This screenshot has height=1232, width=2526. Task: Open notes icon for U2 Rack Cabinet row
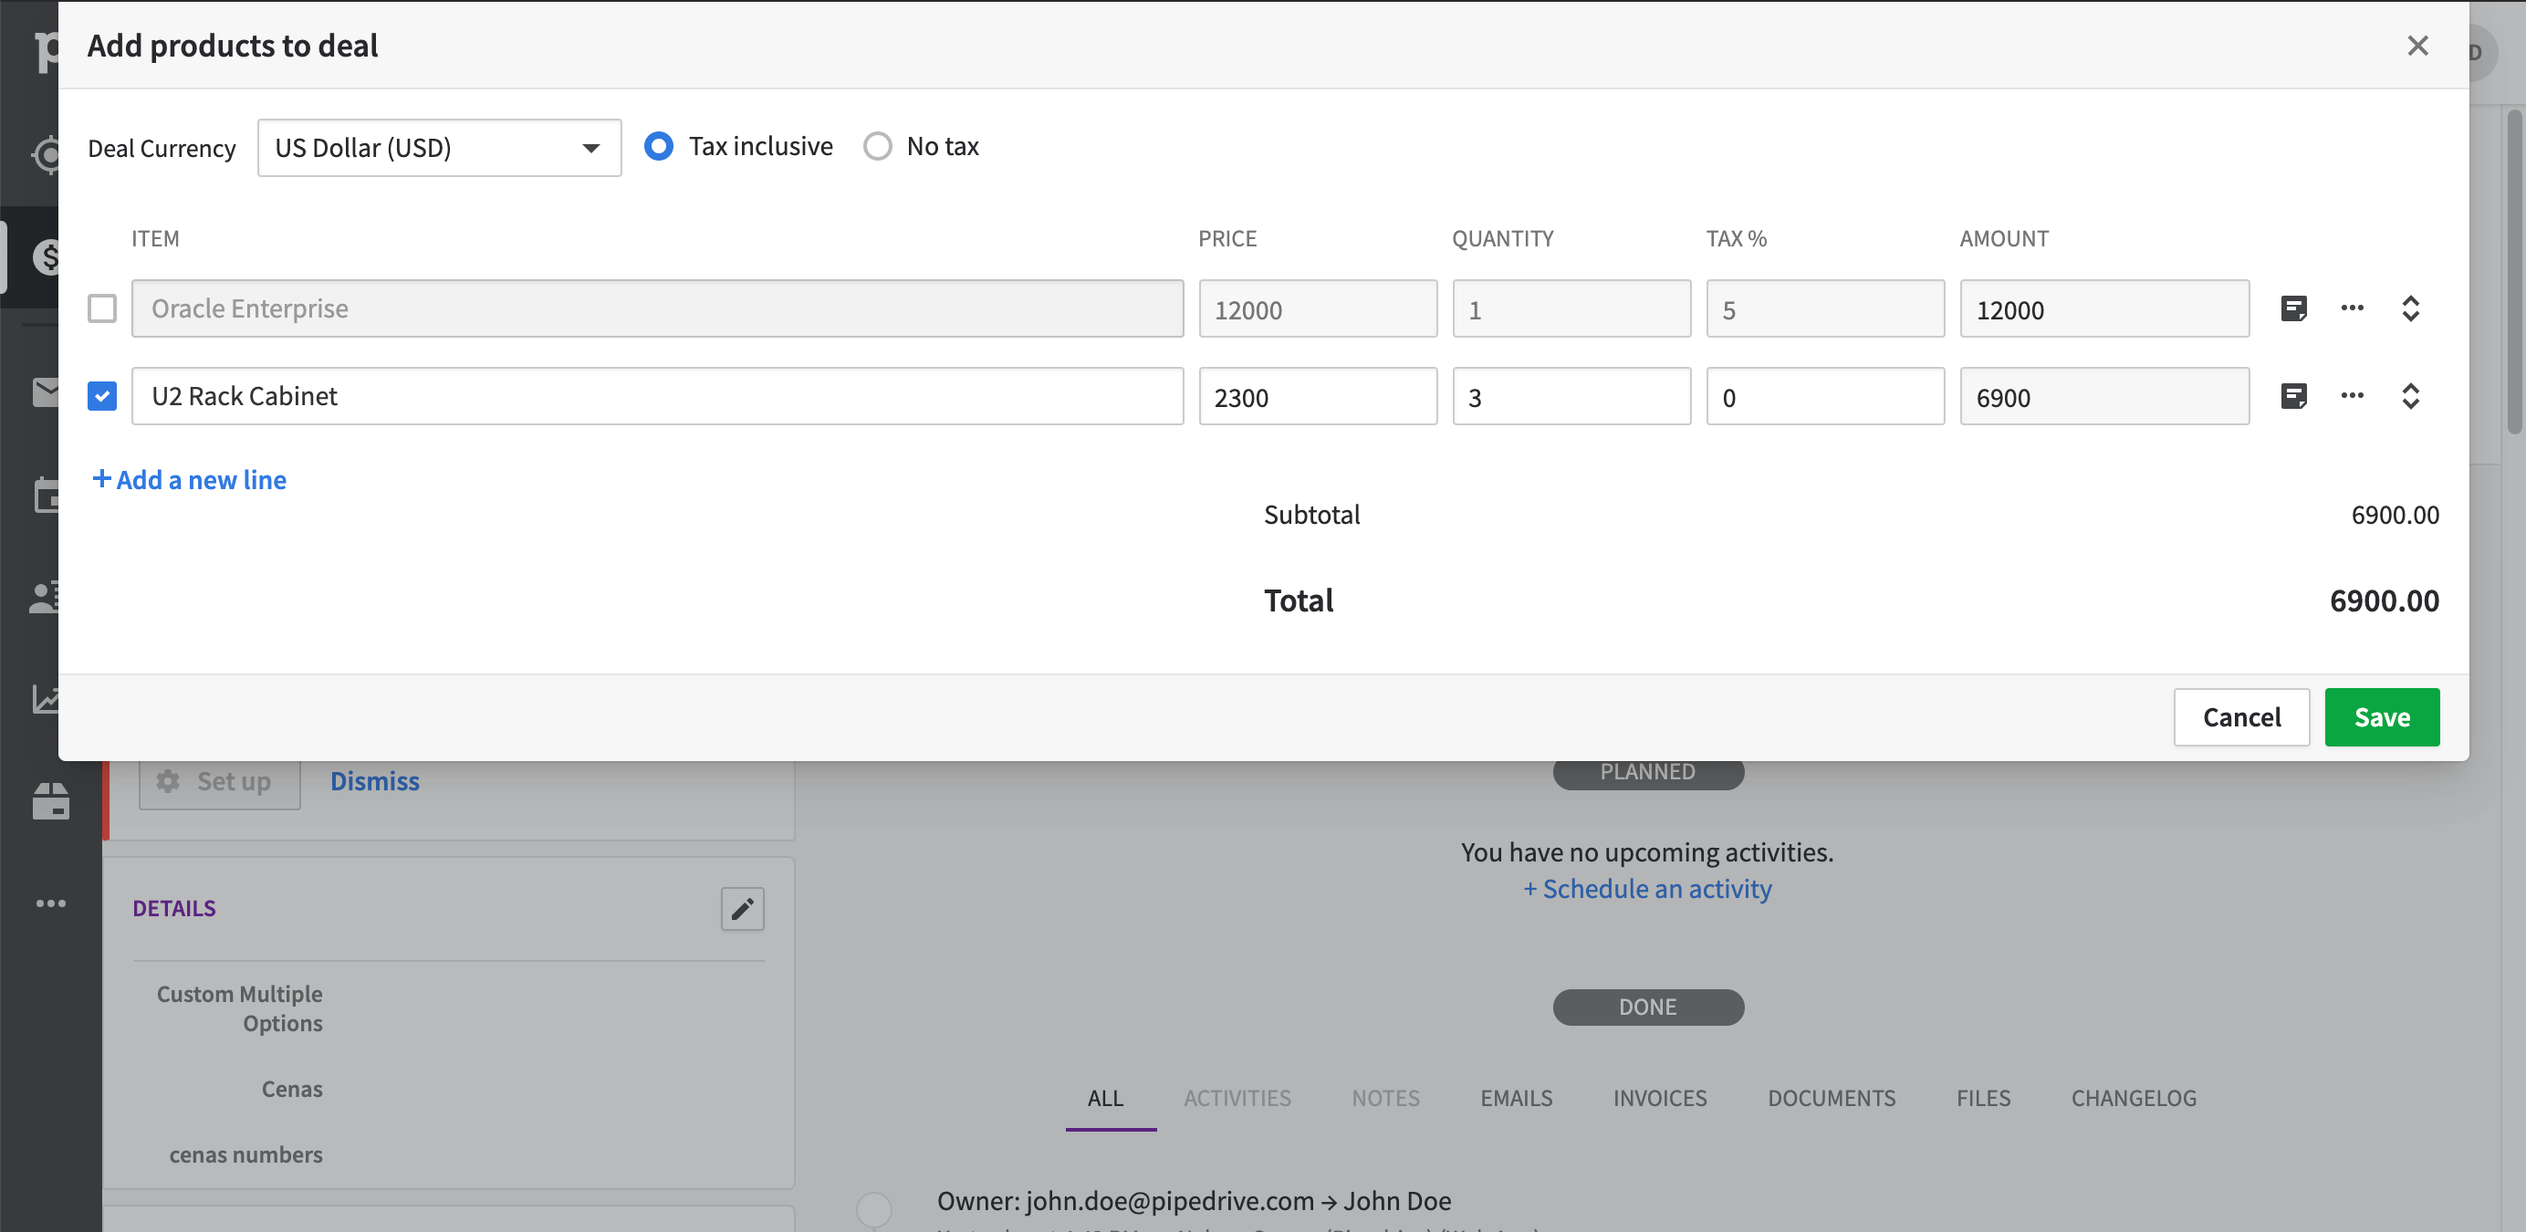tap(2293, 396)
